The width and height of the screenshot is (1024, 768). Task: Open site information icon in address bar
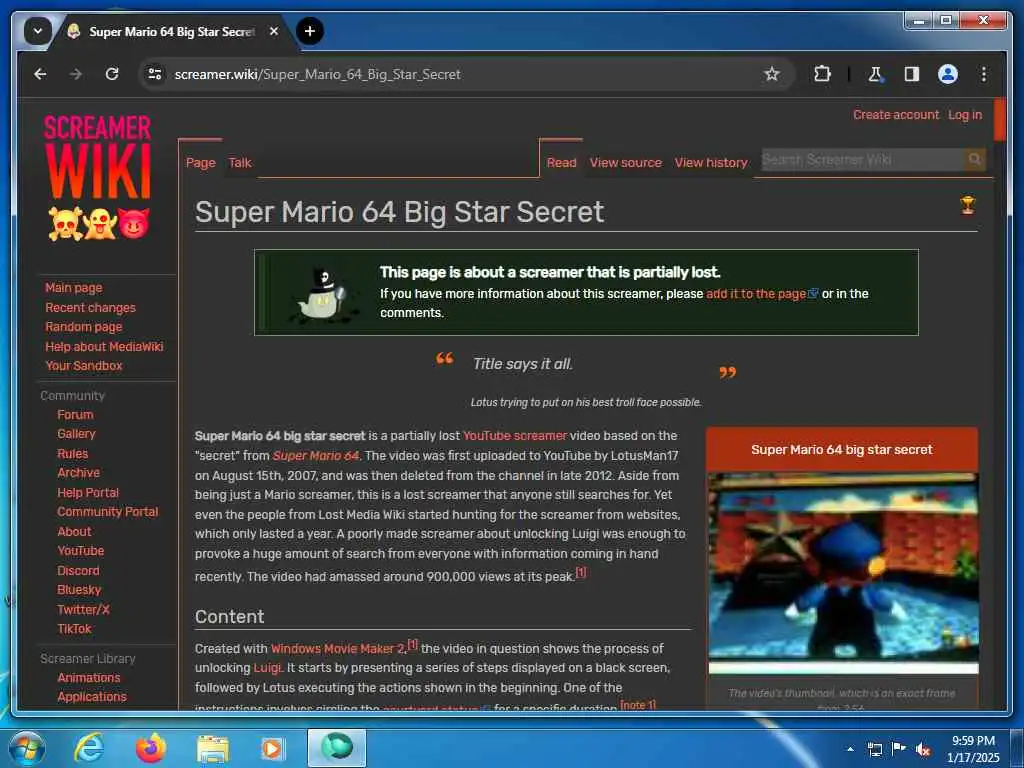tap(155, 74)
